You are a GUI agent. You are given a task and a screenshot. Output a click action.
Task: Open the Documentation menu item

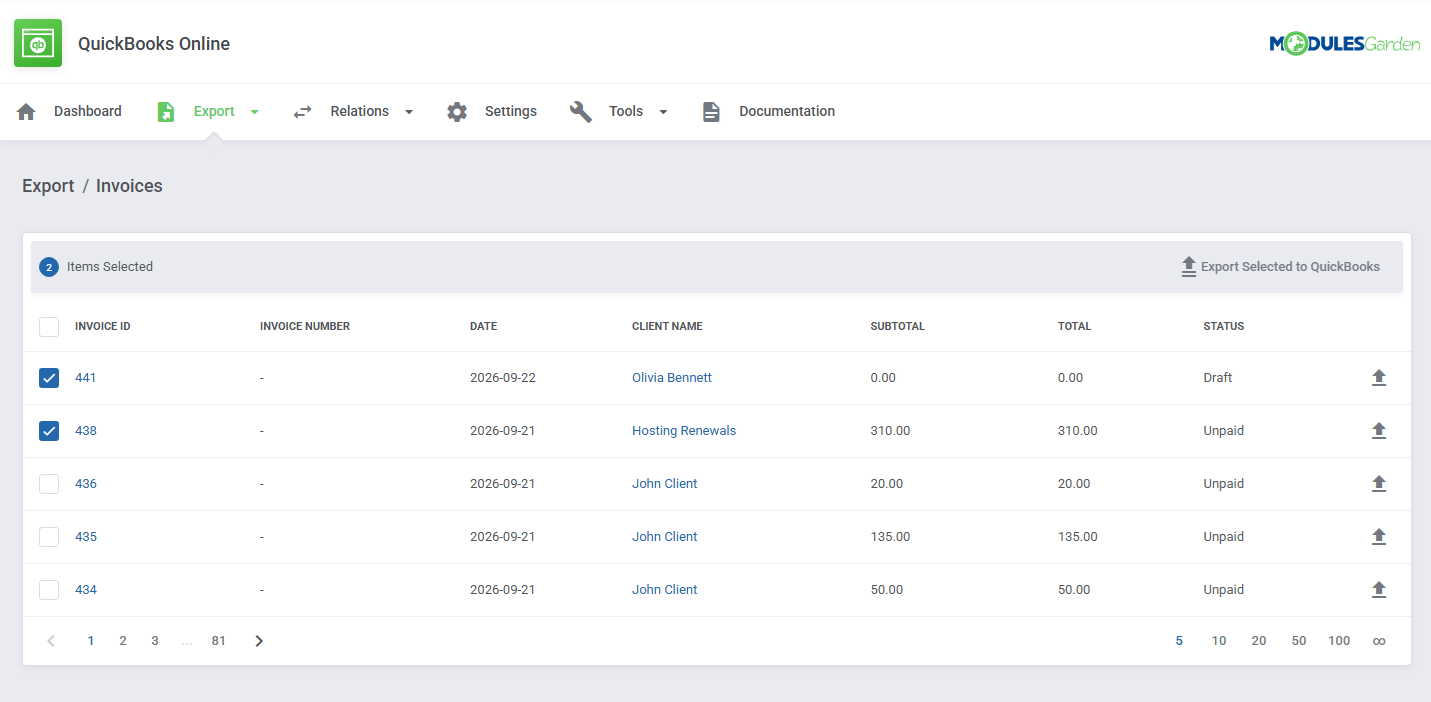click(x=787, y=111)
